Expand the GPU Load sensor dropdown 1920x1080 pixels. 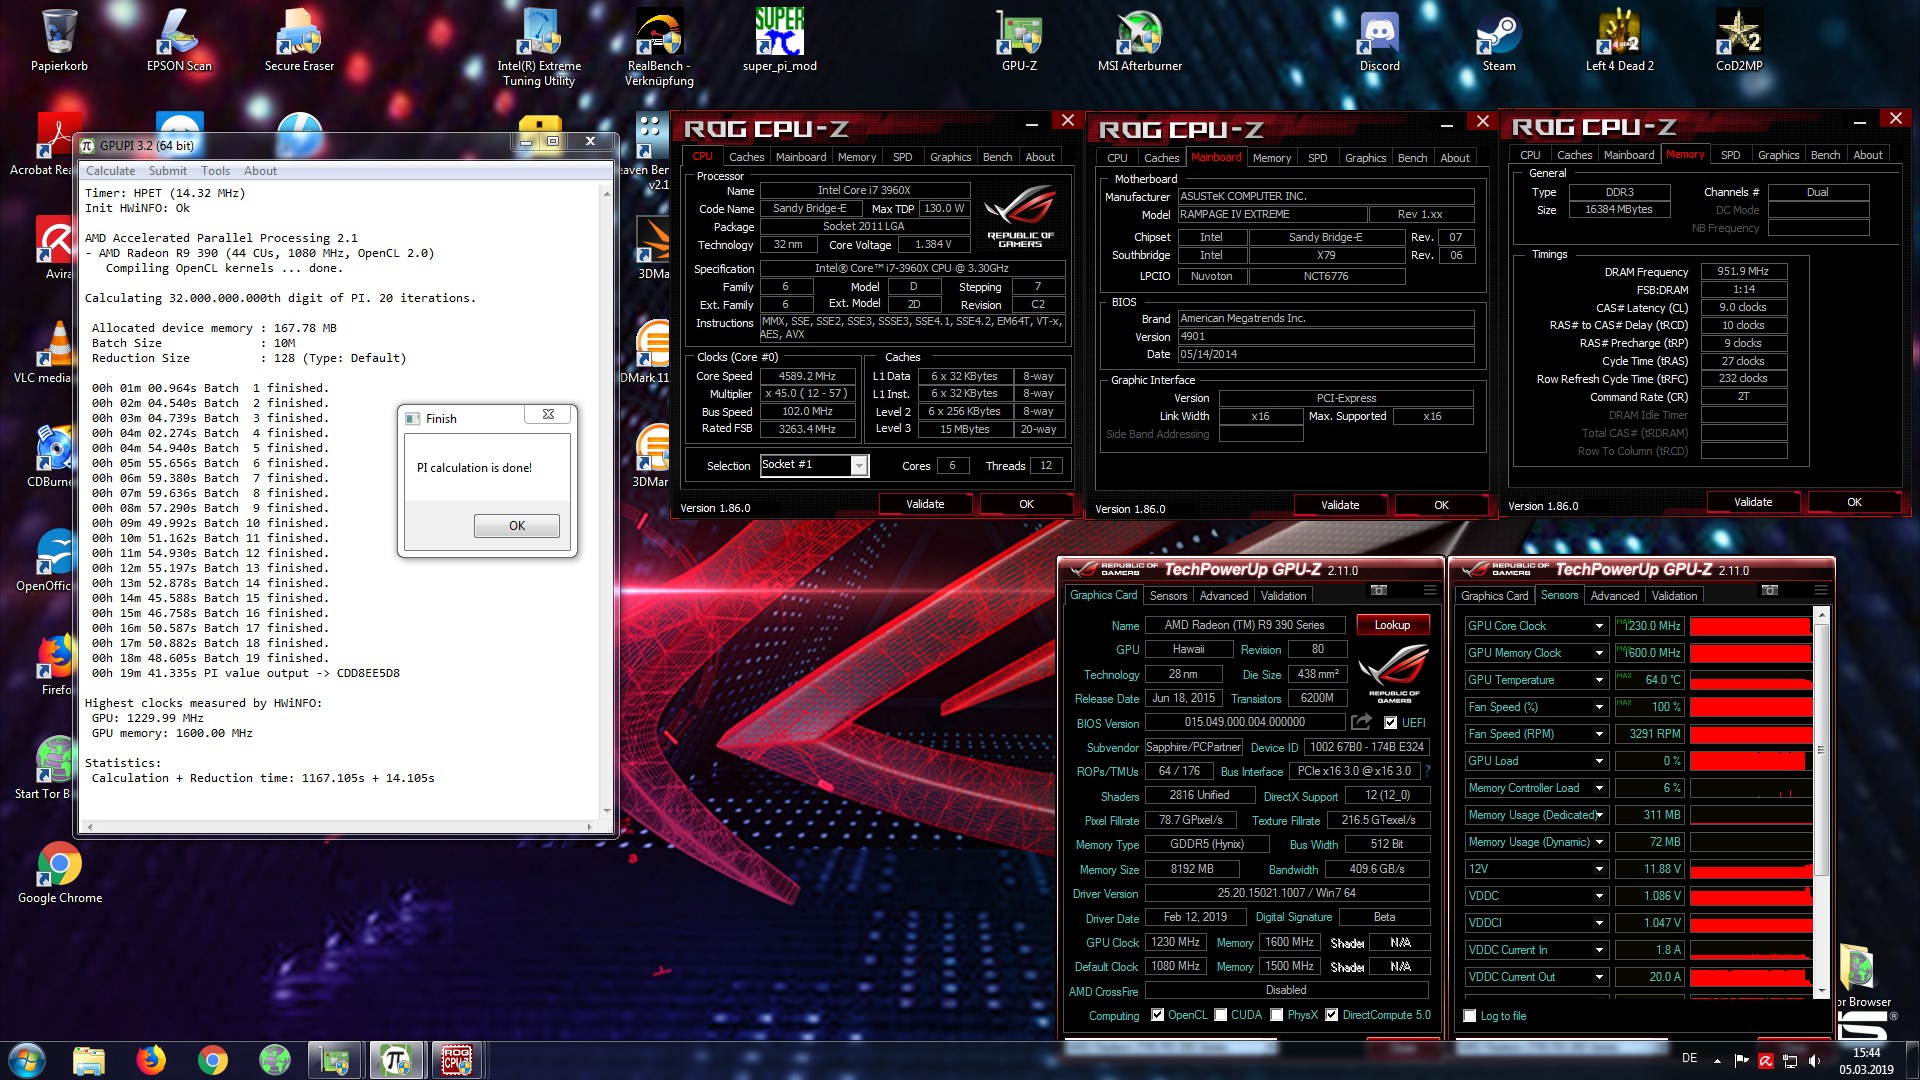click(1599, 761)
